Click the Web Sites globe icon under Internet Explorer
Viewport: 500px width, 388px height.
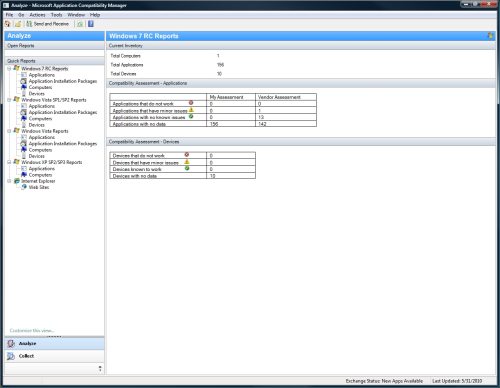pyautogui.click(x=24, y=187)
